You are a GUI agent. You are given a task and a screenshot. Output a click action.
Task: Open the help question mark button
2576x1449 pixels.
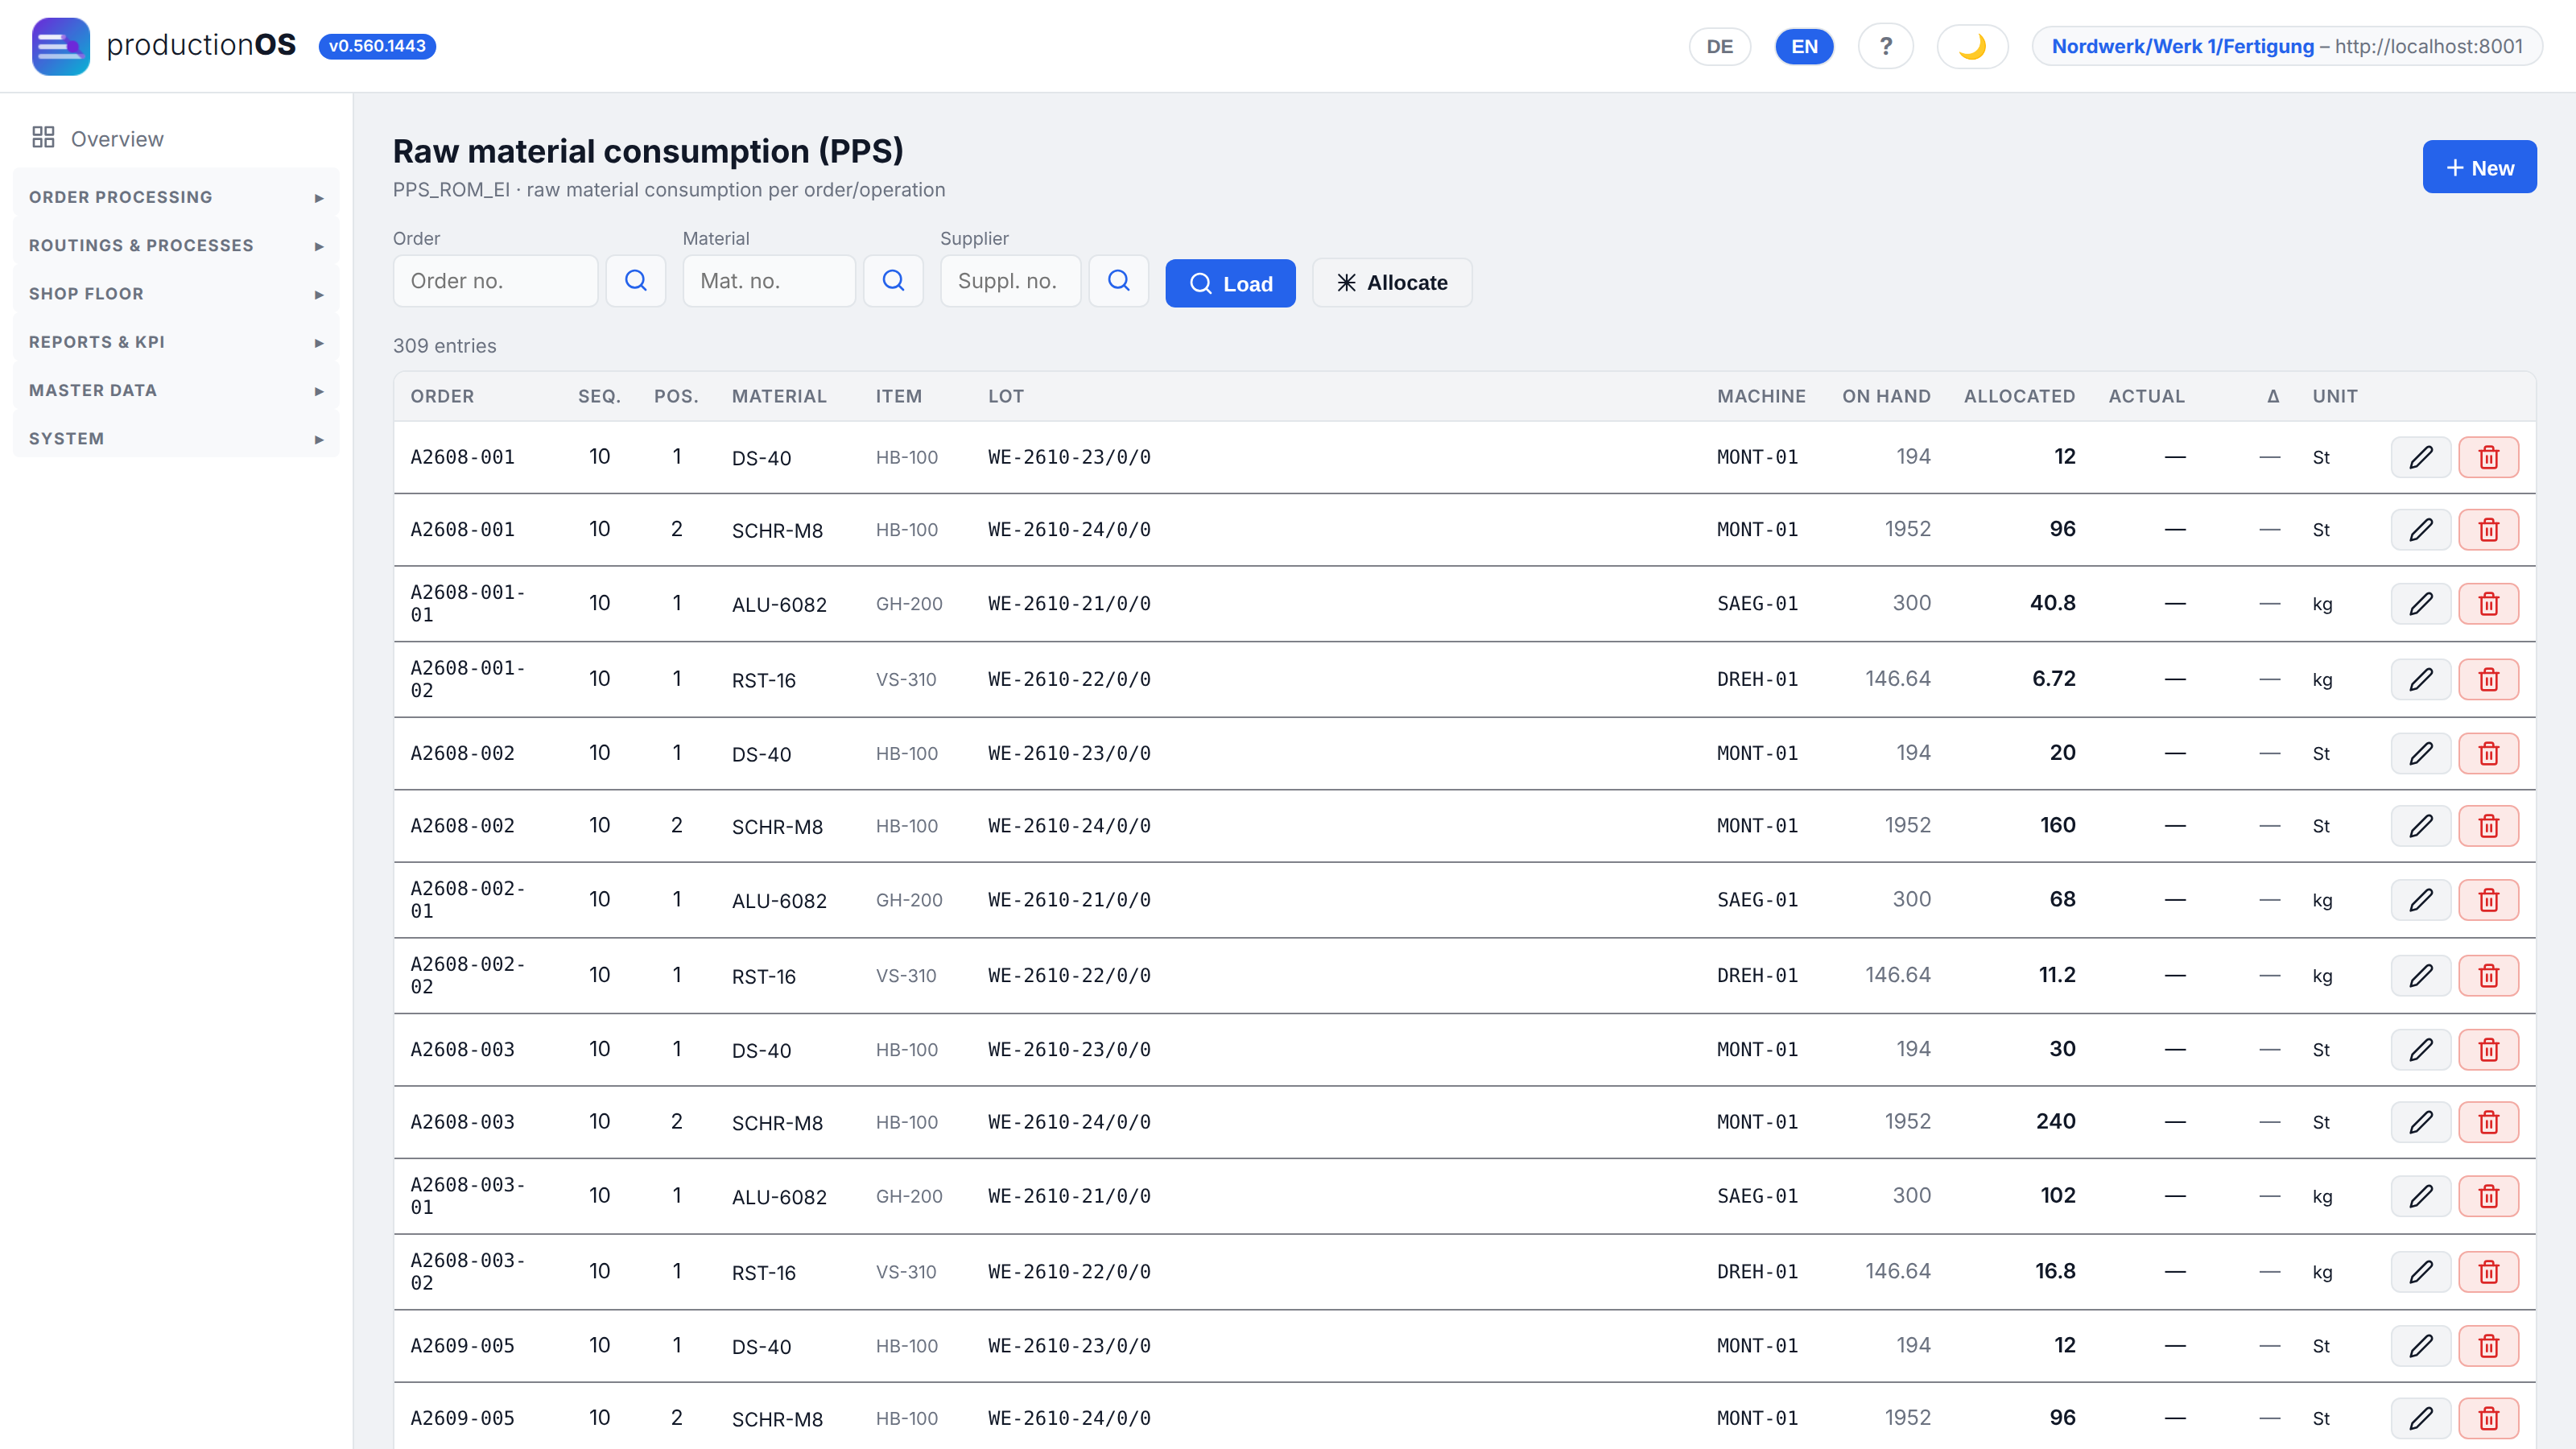1885,46
